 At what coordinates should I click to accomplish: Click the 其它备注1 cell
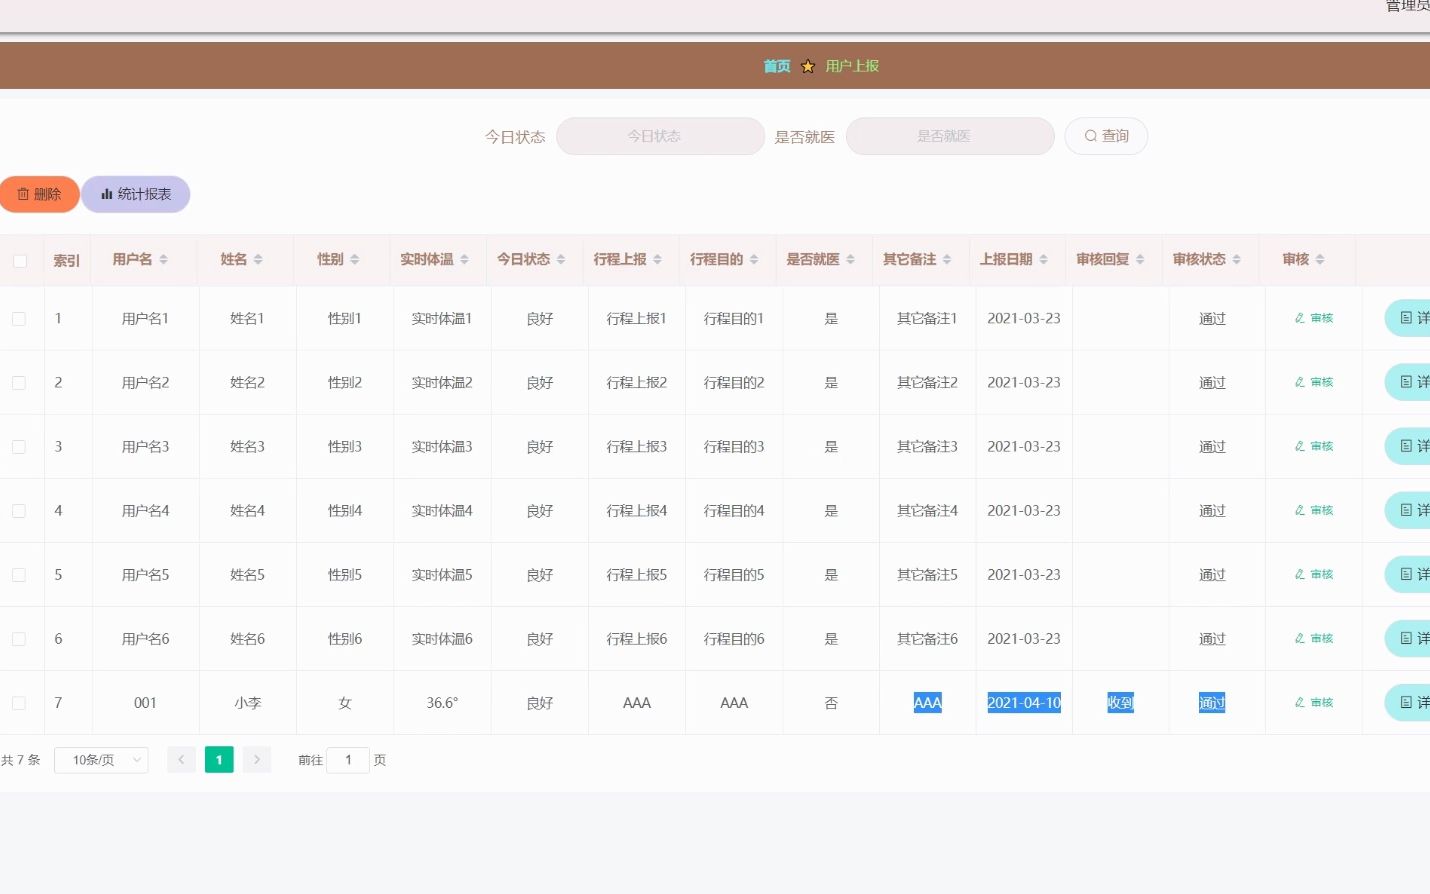coord(927,319)
